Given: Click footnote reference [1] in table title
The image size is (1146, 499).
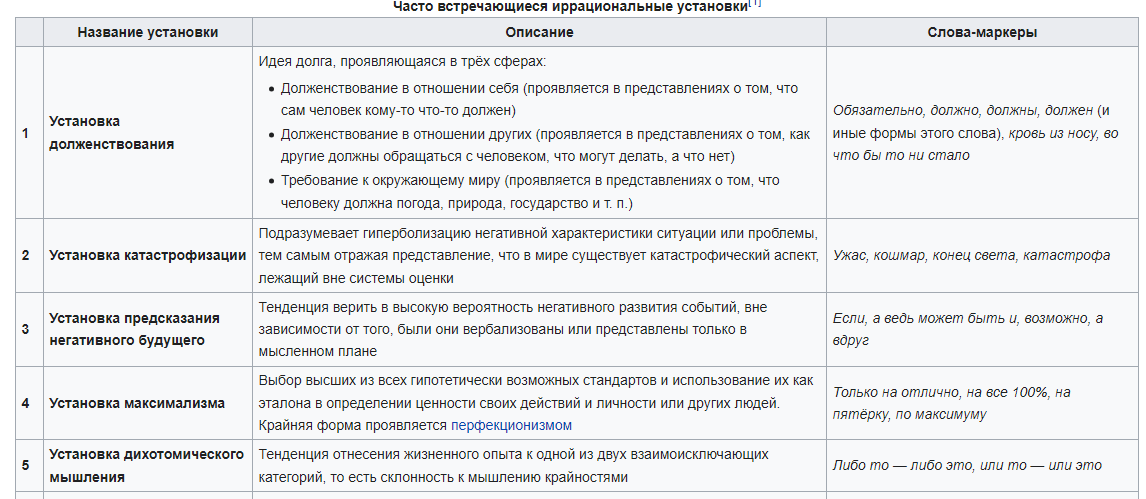Looking at the screenshot, I should pos(756,4).
